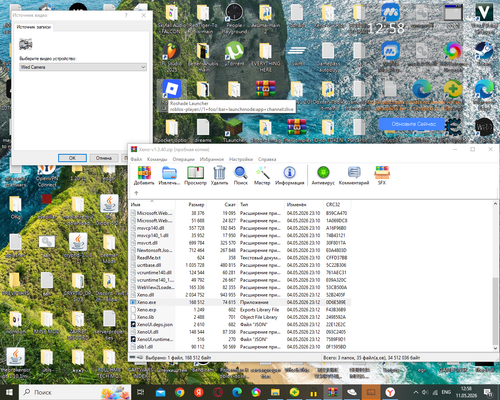Open the Просмотр (View) toolbar icon
Image resolution: width=500 pixels, height=400 pixels.
point(195,176)
